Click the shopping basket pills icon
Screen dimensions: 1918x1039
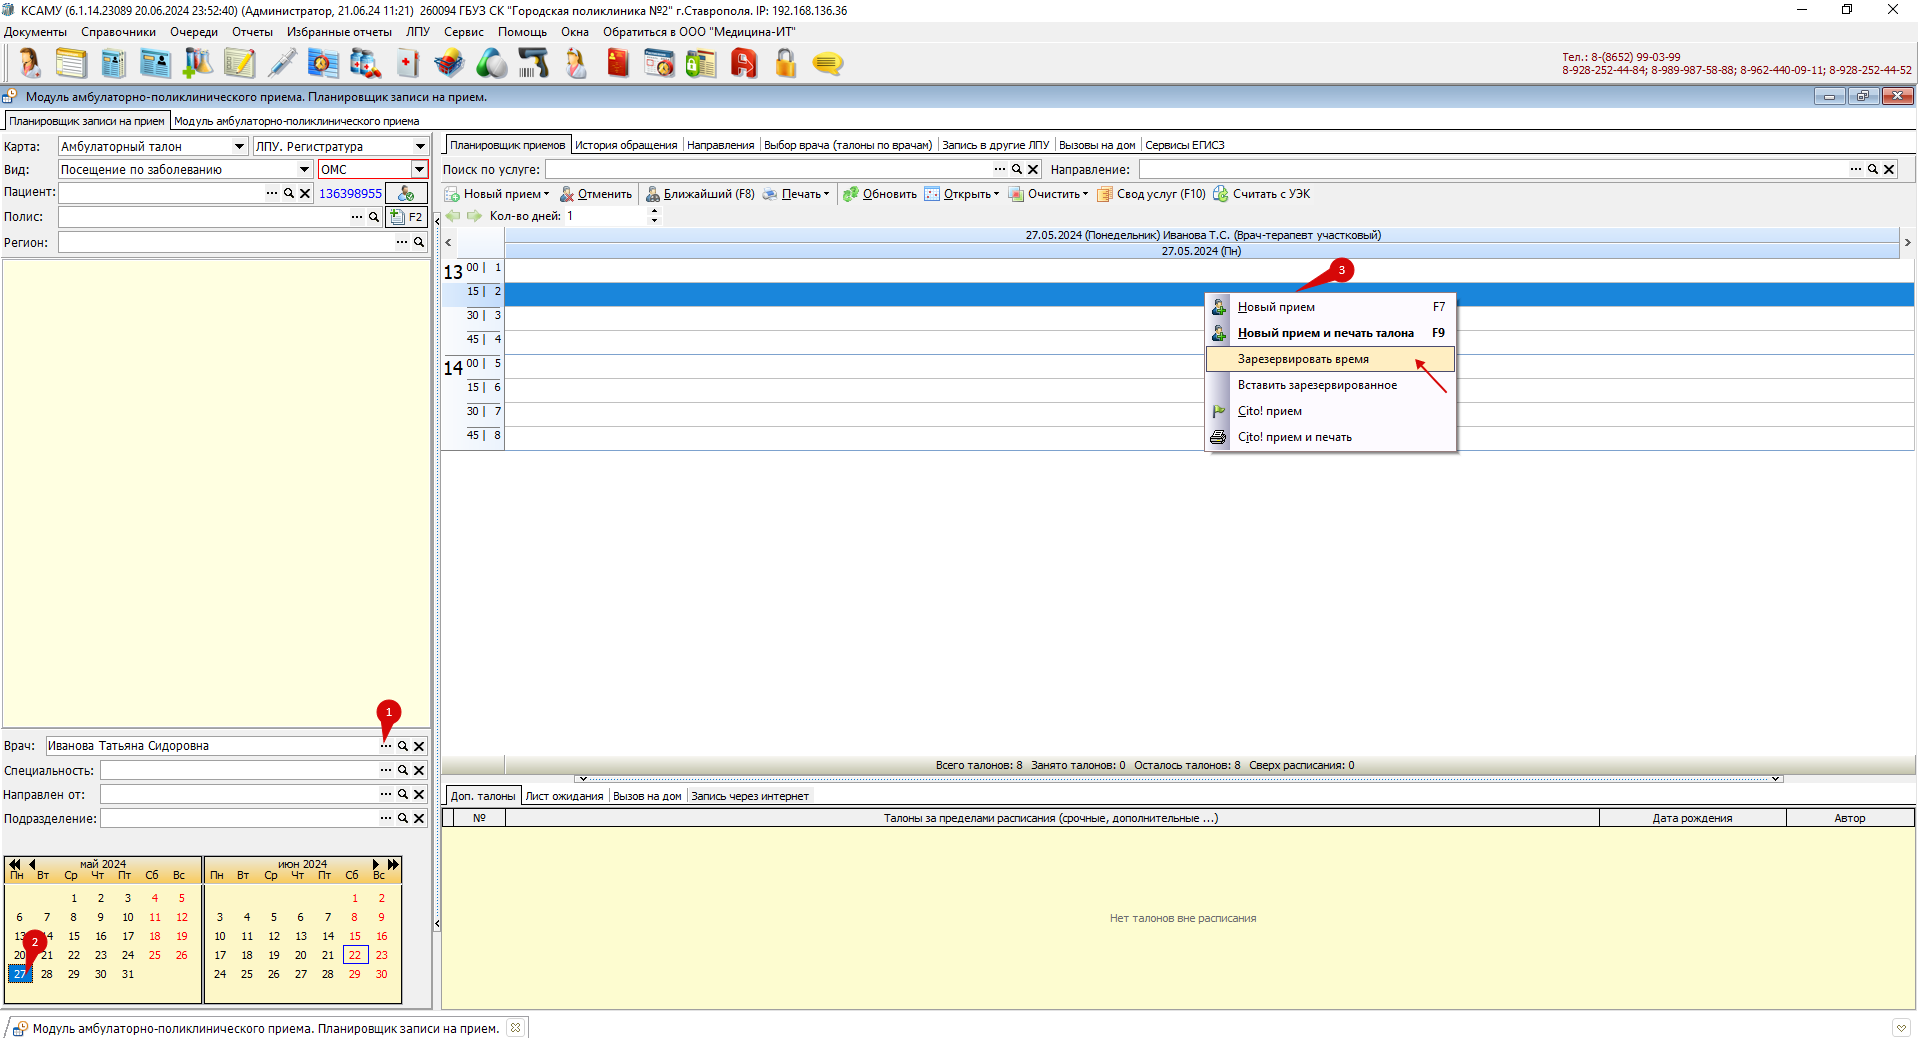pos(449,64)
